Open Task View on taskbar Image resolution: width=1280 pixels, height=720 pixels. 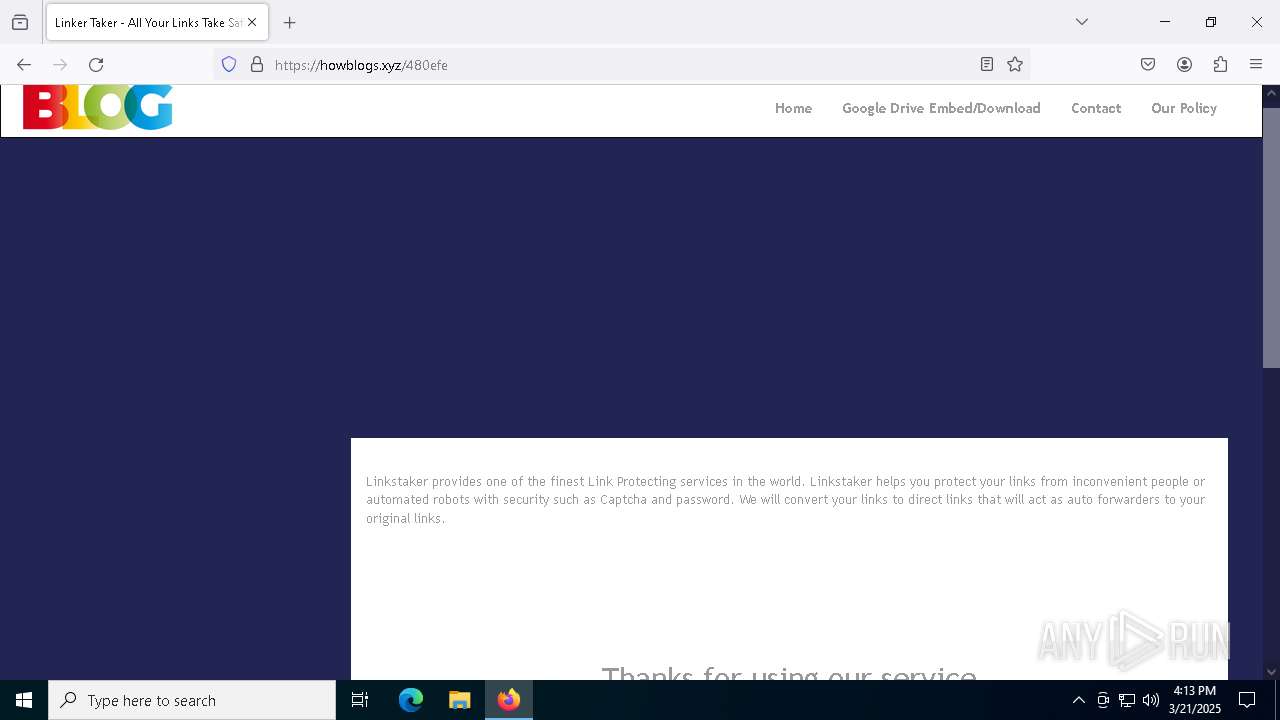click(x=360, y=700)
